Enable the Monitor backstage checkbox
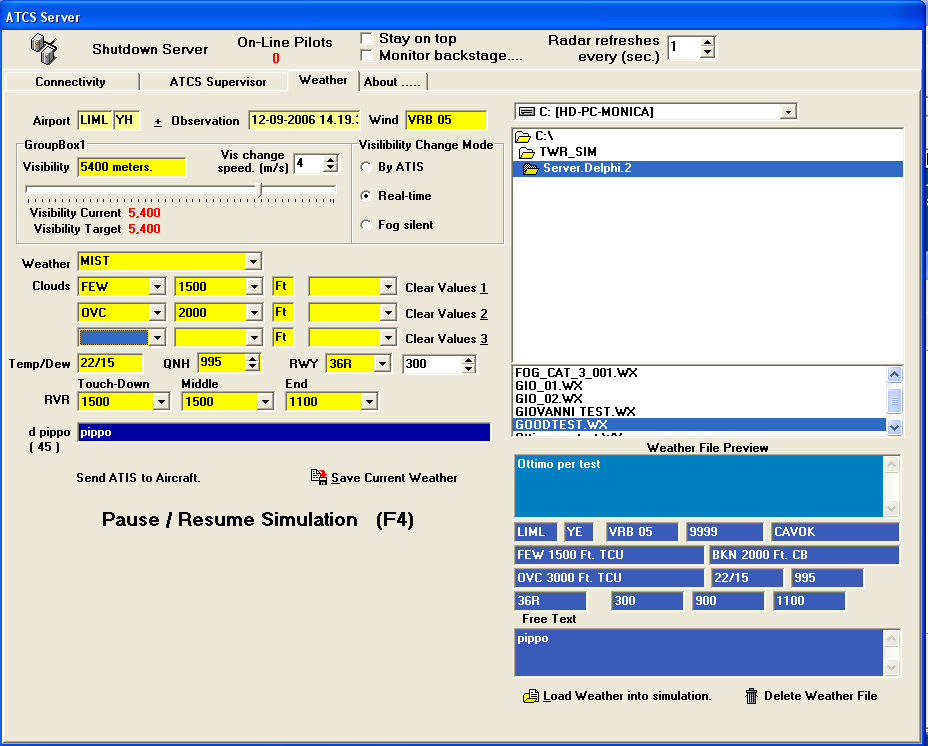The image size is (928, 746). point(366,56)
